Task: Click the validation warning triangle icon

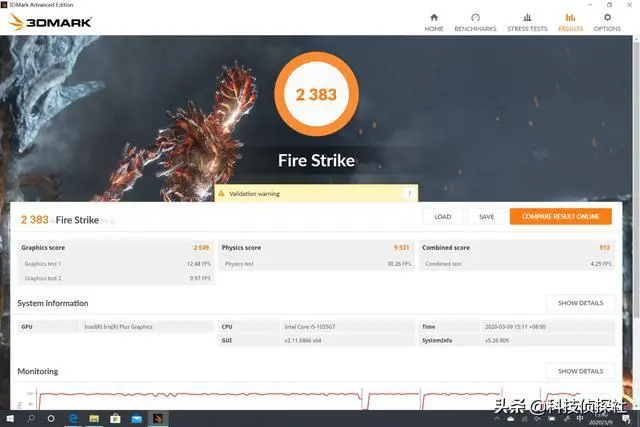Action: coord(222,193)
